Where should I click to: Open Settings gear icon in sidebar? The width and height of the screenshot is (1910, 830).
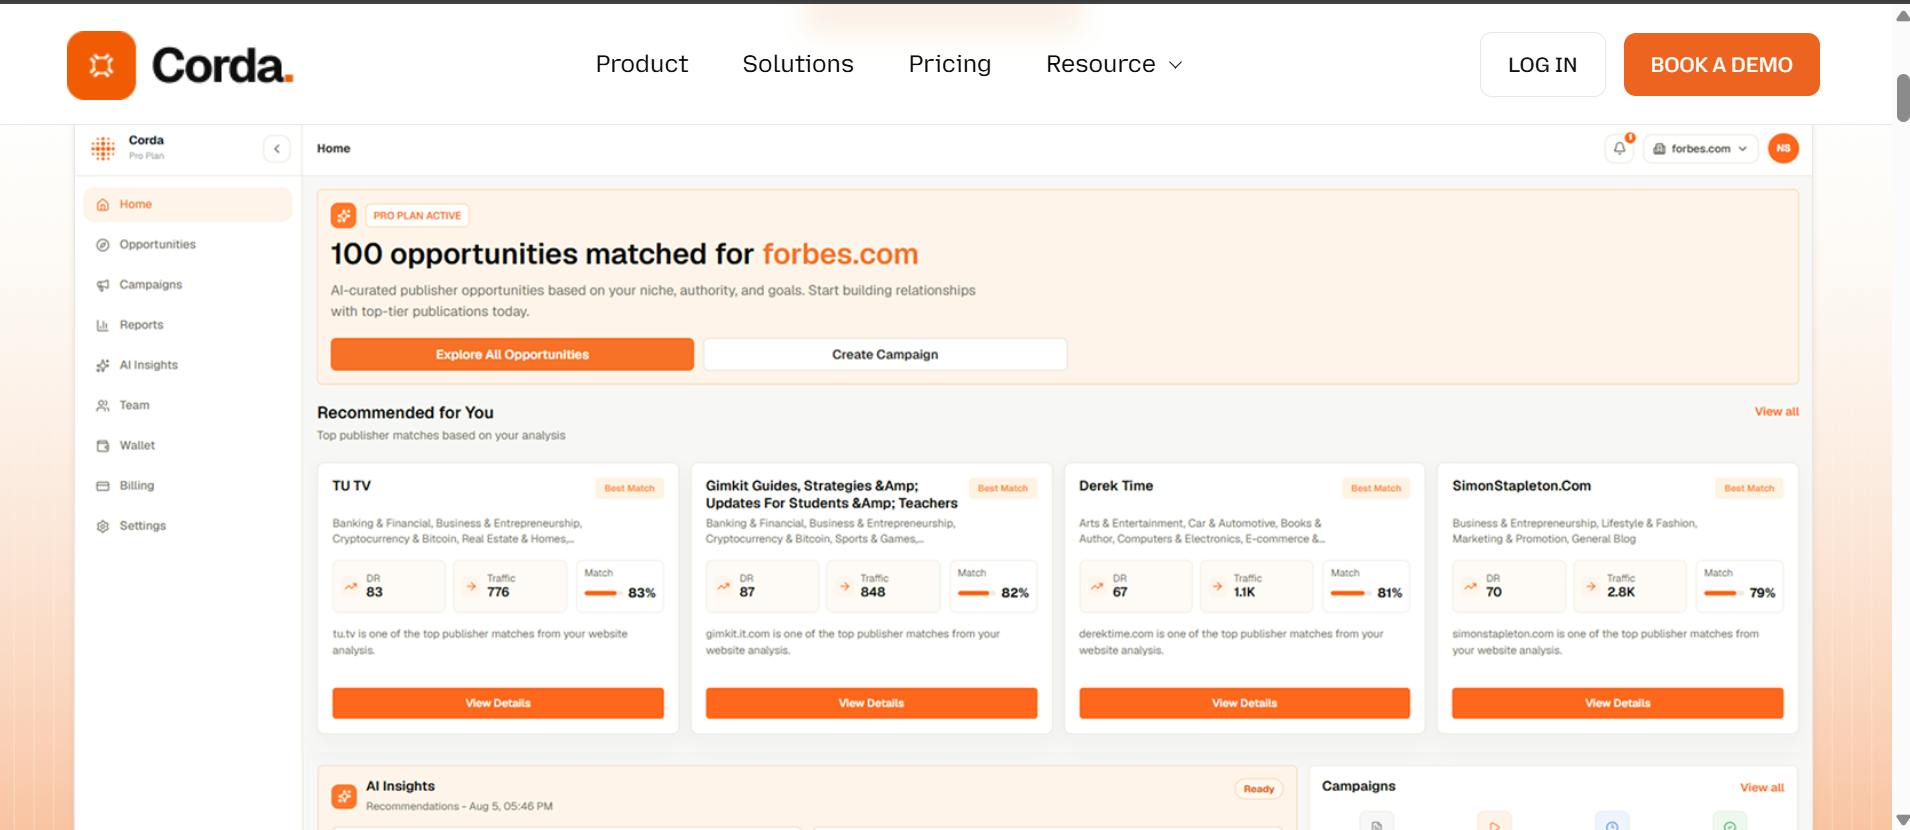point(102,526)
